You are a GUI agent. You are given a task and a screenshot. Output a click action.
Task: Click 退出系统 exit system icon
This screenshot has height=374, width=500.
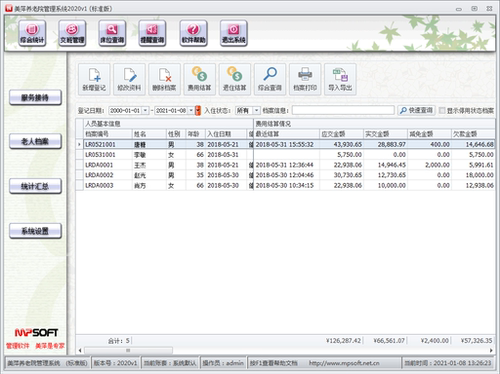point(233,33)
